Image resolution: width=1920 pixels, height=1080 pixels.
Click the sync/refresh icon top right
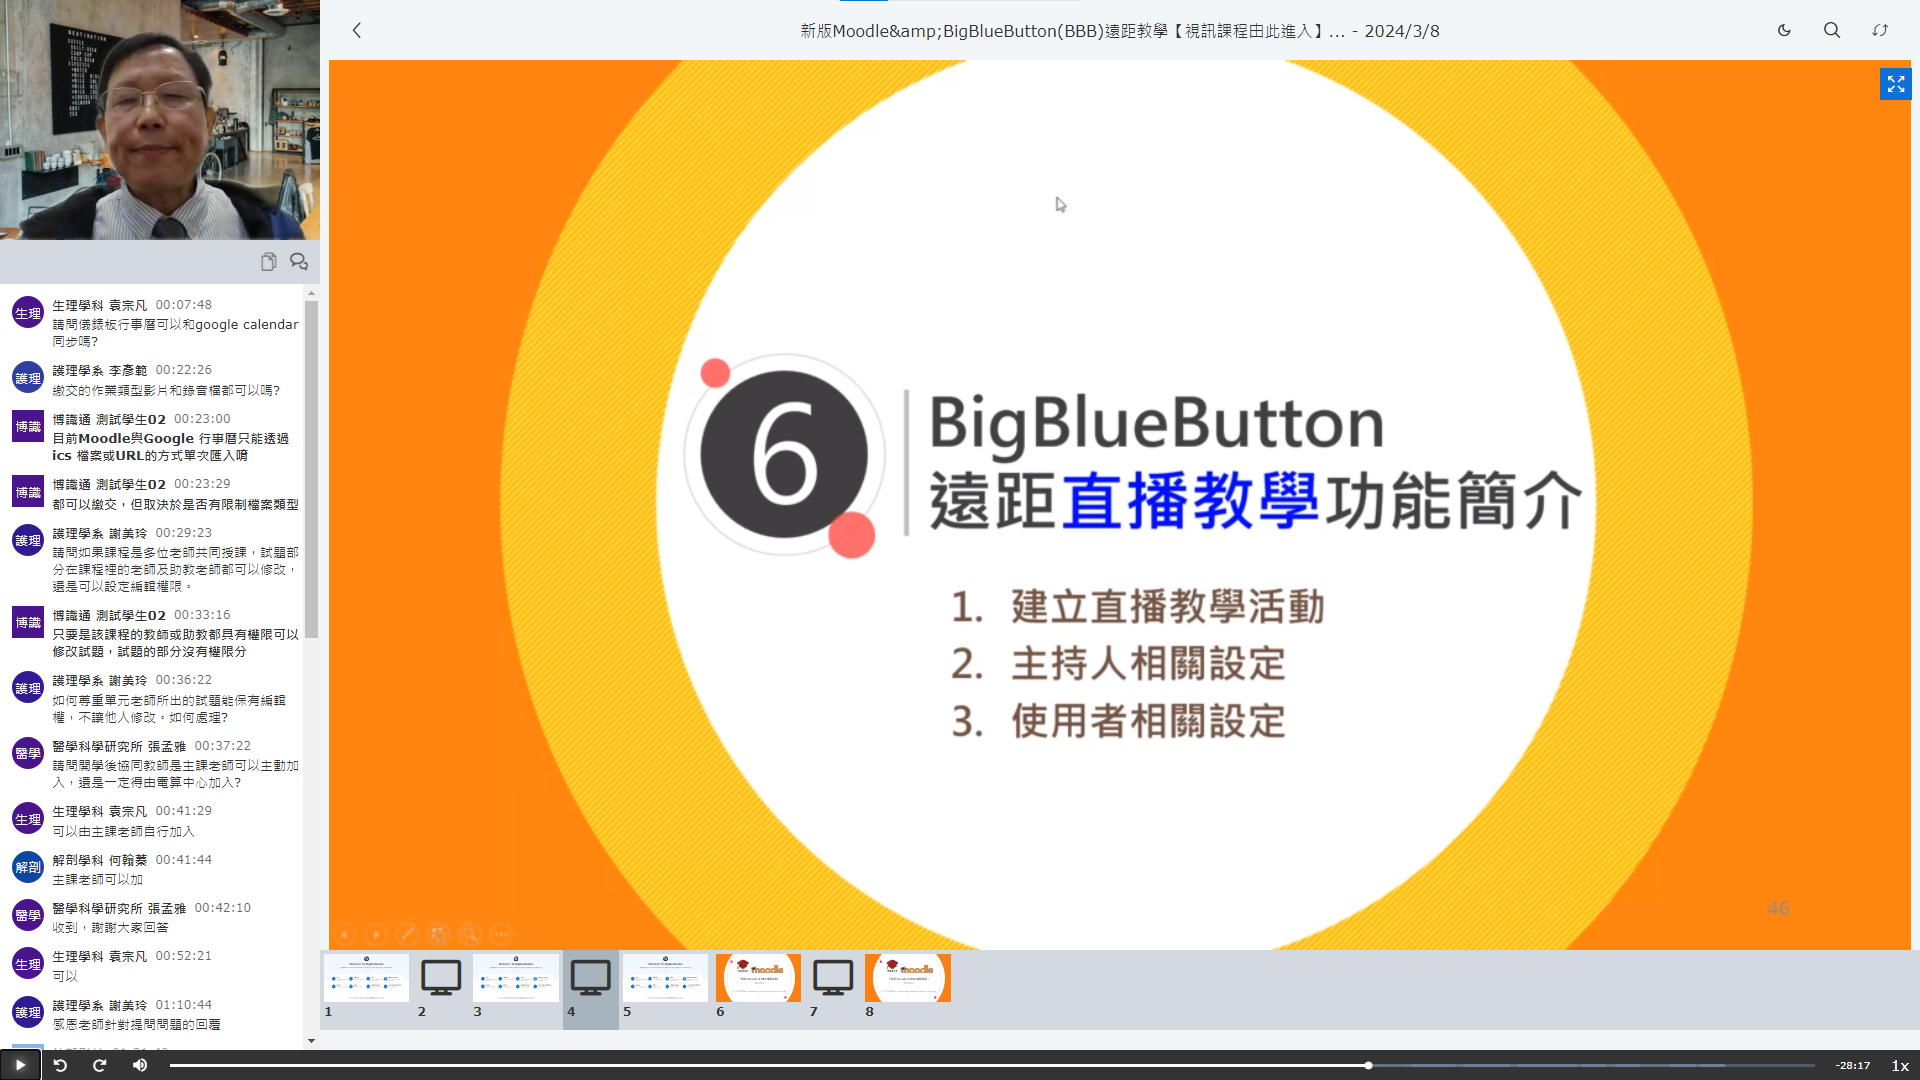pos(1880,30)
